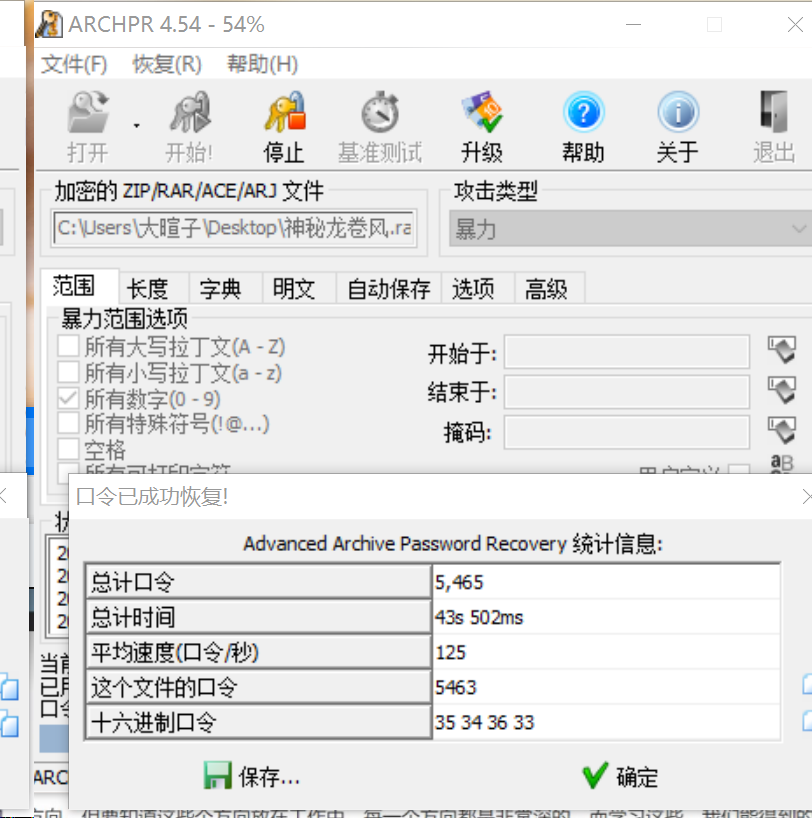
Task: Expand the attack type 暴力 dropdown
Action: tap(630, 228)
